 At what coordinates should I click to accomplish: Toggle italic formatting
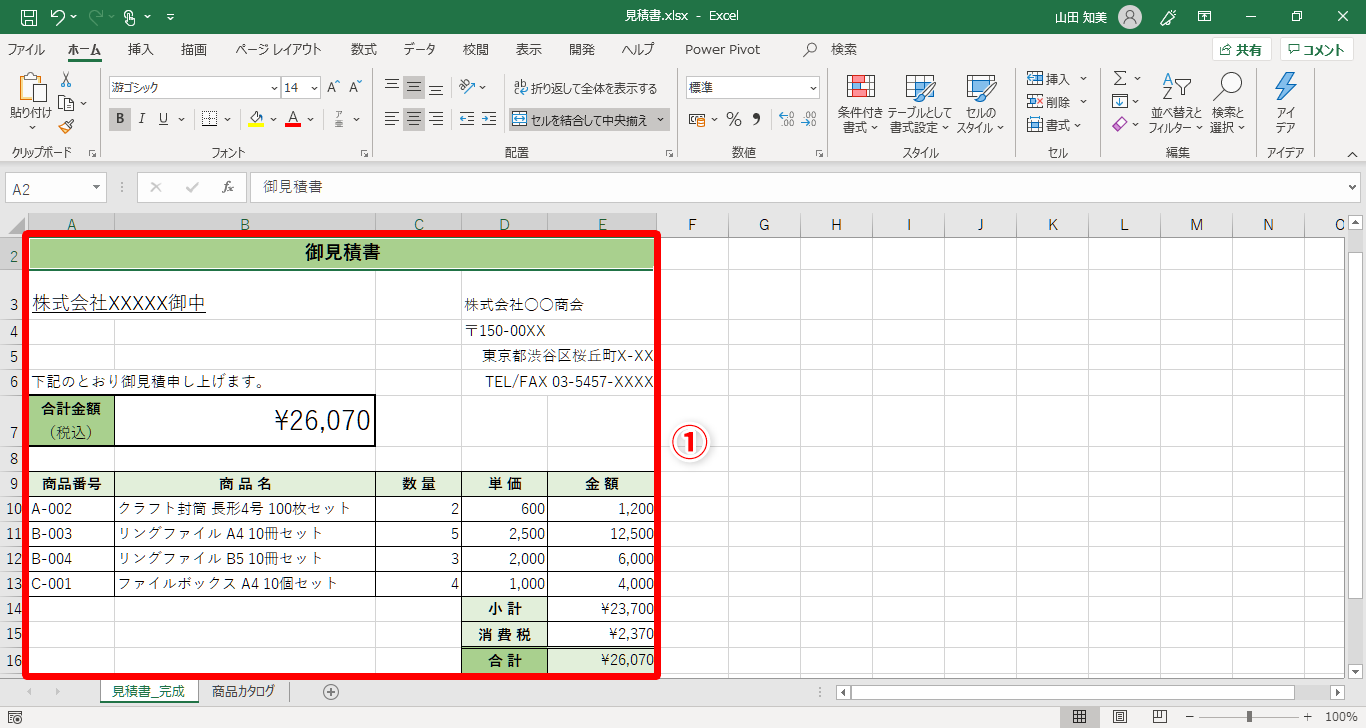pyautogui.click(x=142, y=119)
